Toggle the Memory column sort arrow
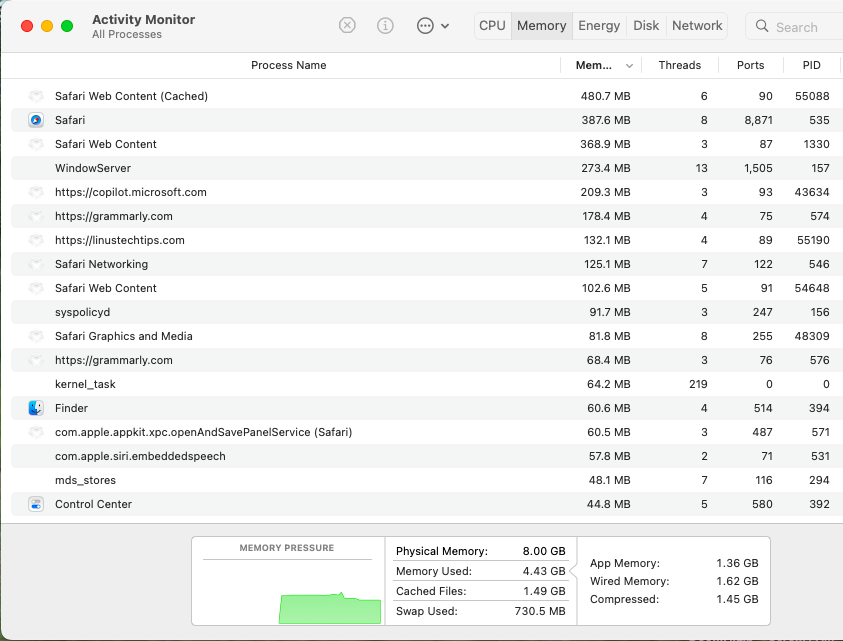843x641 pixels. [629, 66]
